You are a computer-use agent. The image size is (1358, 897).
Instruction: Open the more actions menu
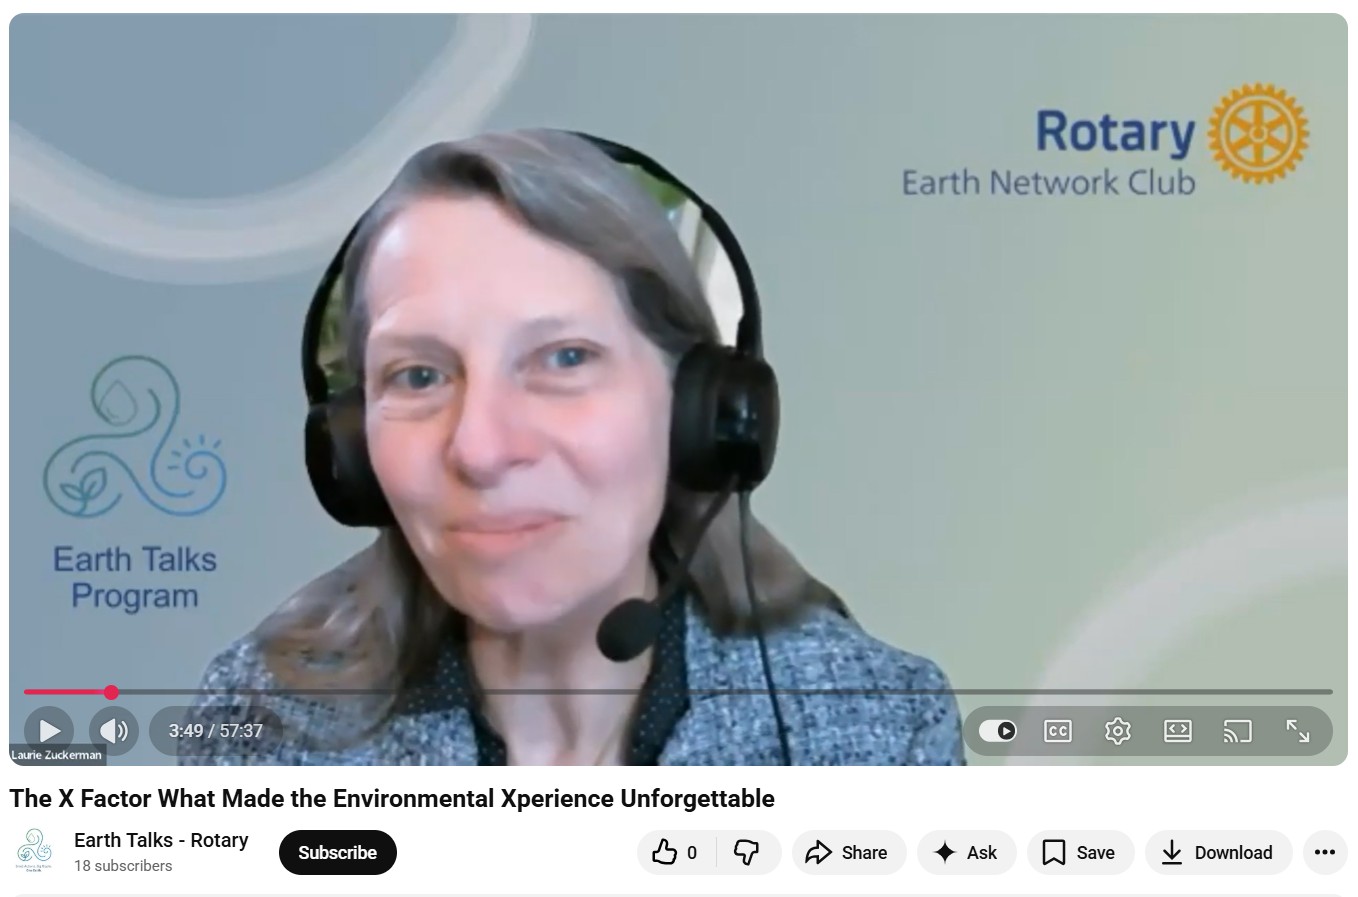[1325, 853]
